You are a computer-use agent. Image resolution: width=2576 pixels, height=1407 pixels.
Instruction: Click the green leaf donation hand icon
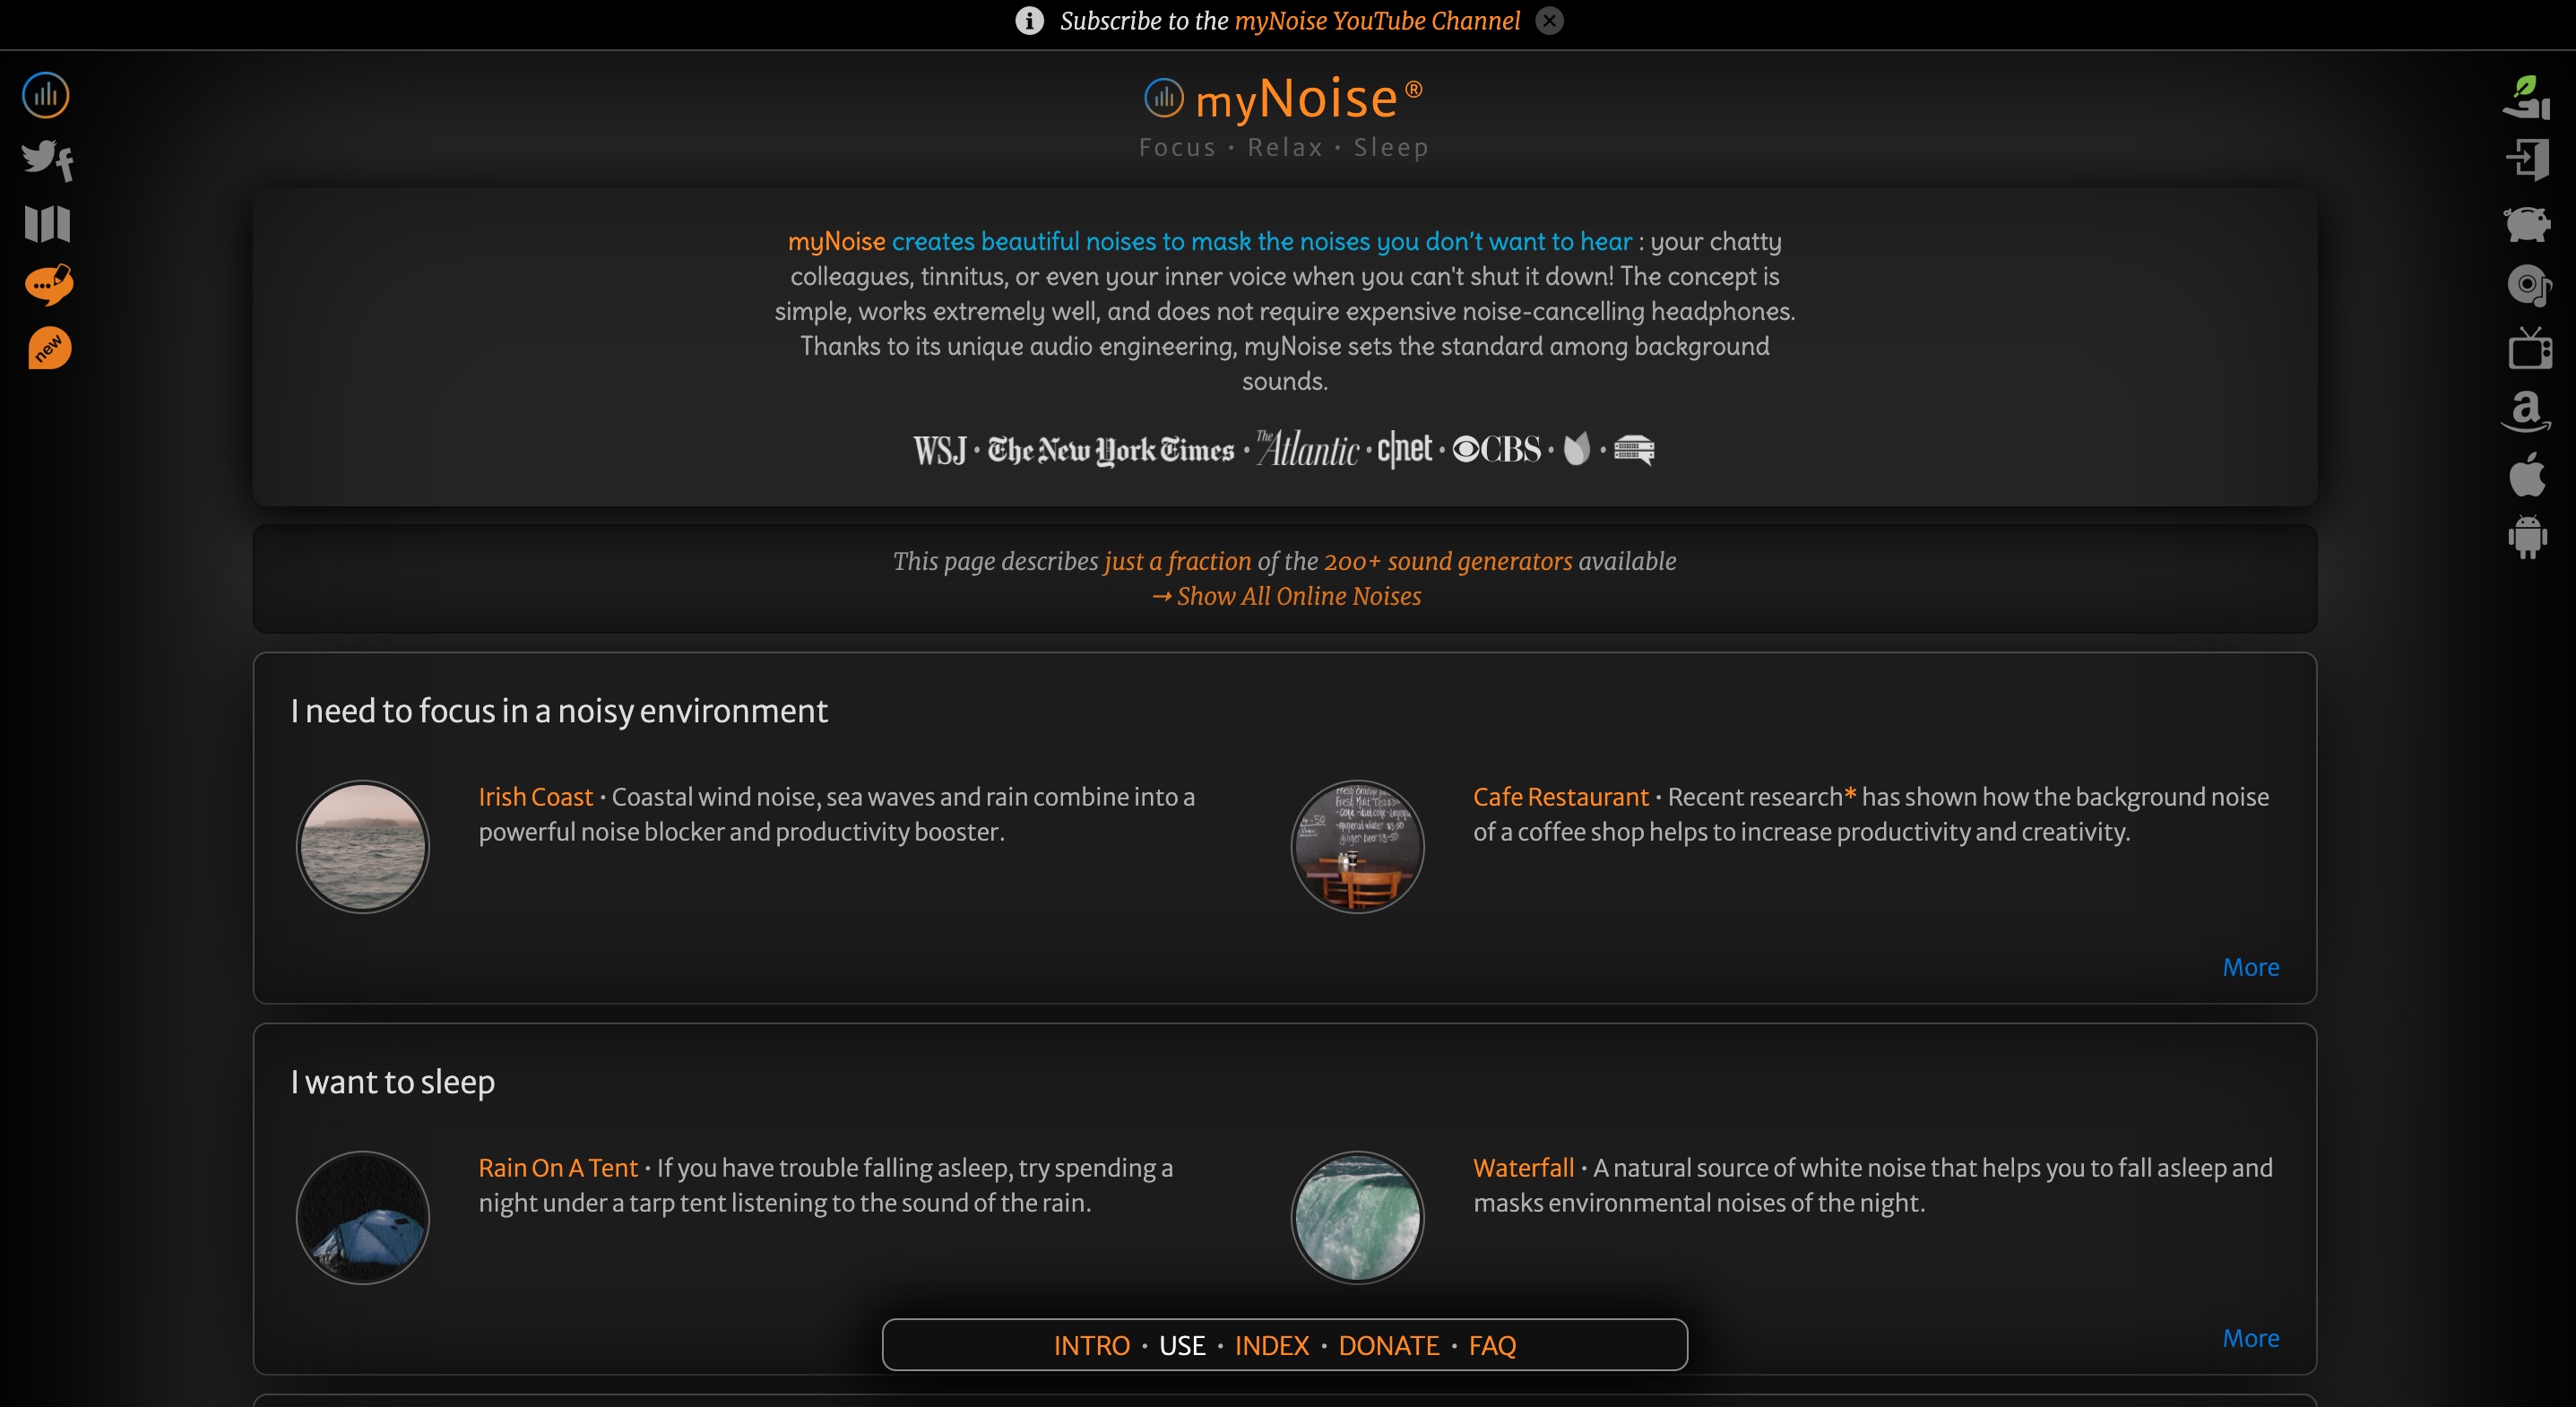(x=2526, y=97)
